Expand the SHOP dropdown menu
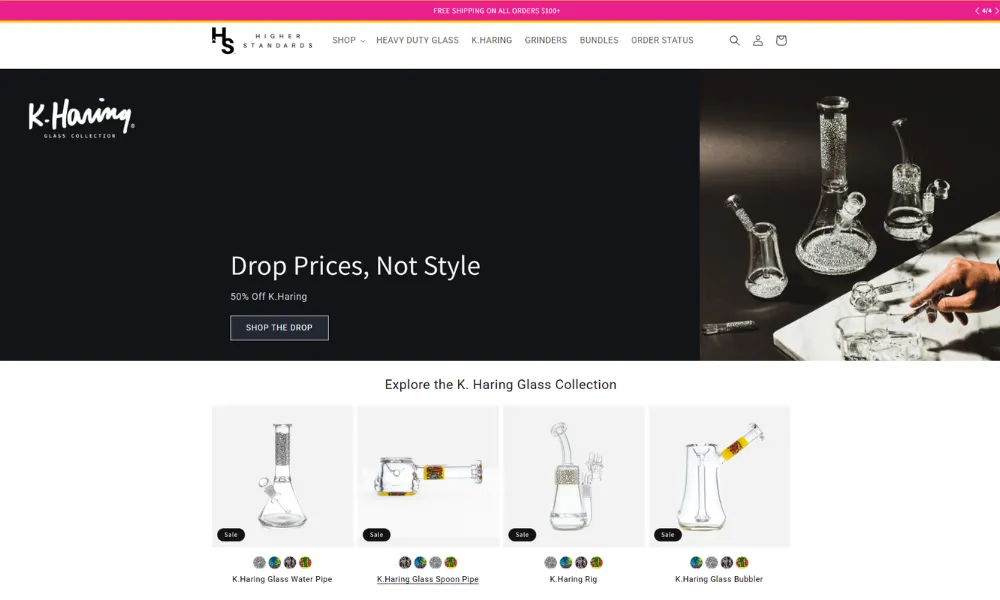 click(348, 41)
